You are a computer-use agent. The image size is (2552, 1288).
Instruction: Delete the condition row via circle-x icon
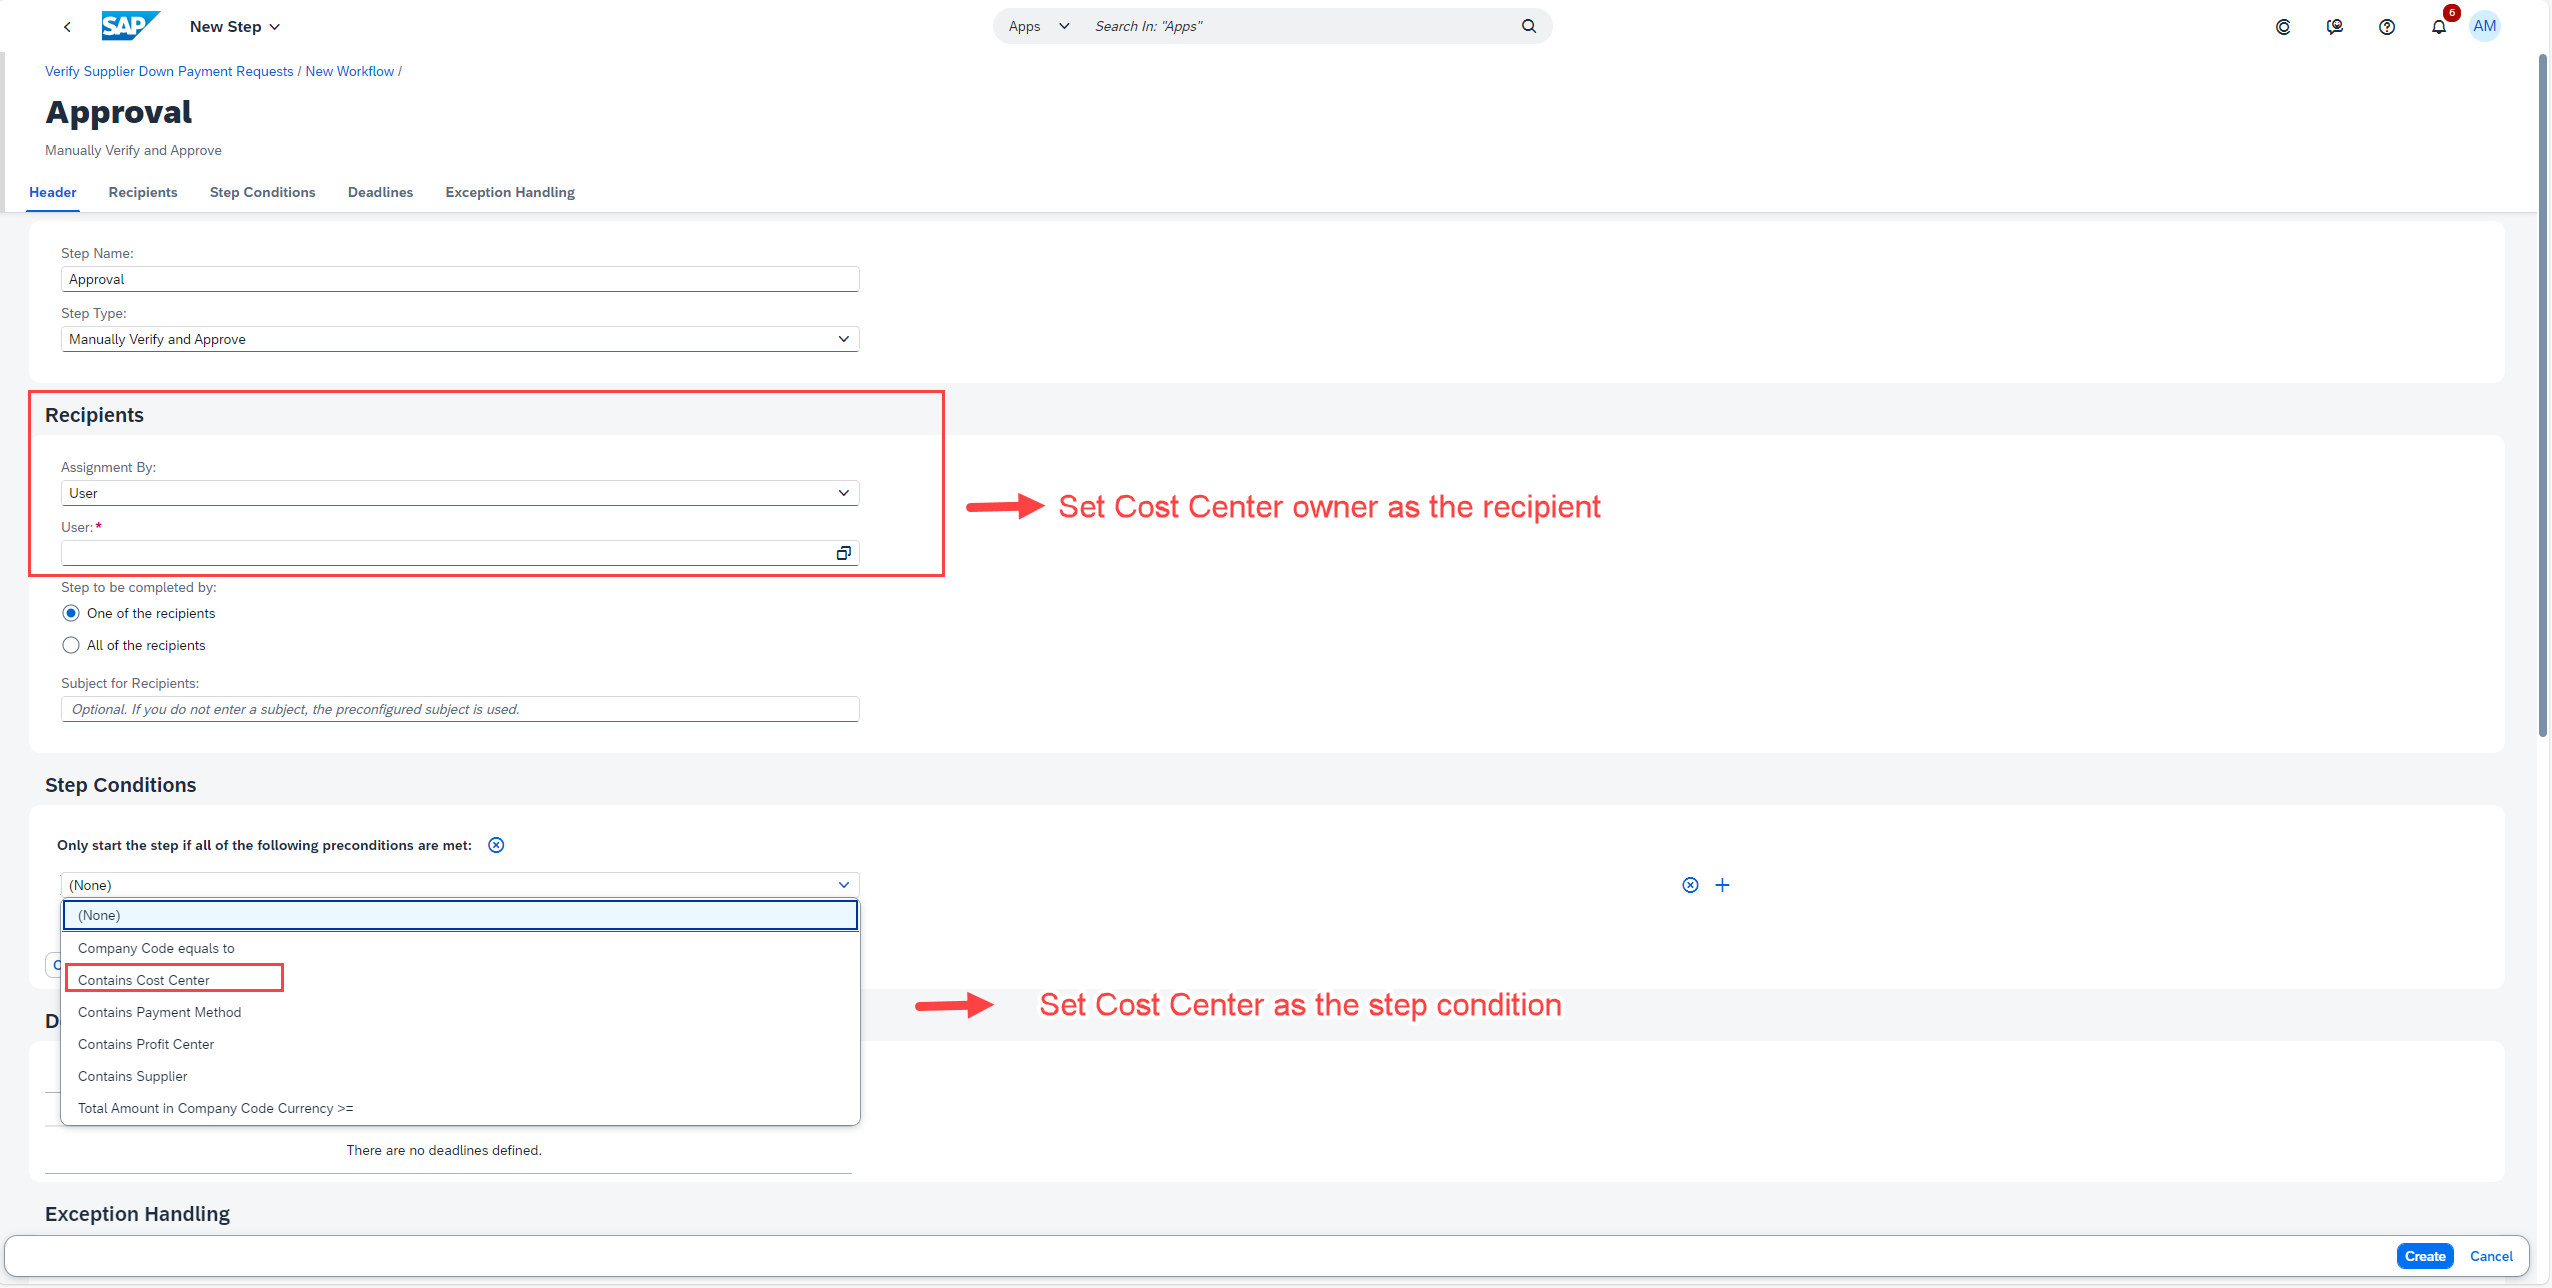(1690, 885)
